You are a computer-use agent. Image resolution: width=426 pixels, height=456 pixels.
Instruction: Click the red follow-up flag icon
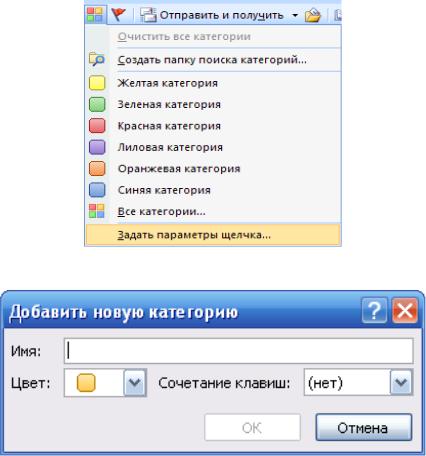click(118, 15)
